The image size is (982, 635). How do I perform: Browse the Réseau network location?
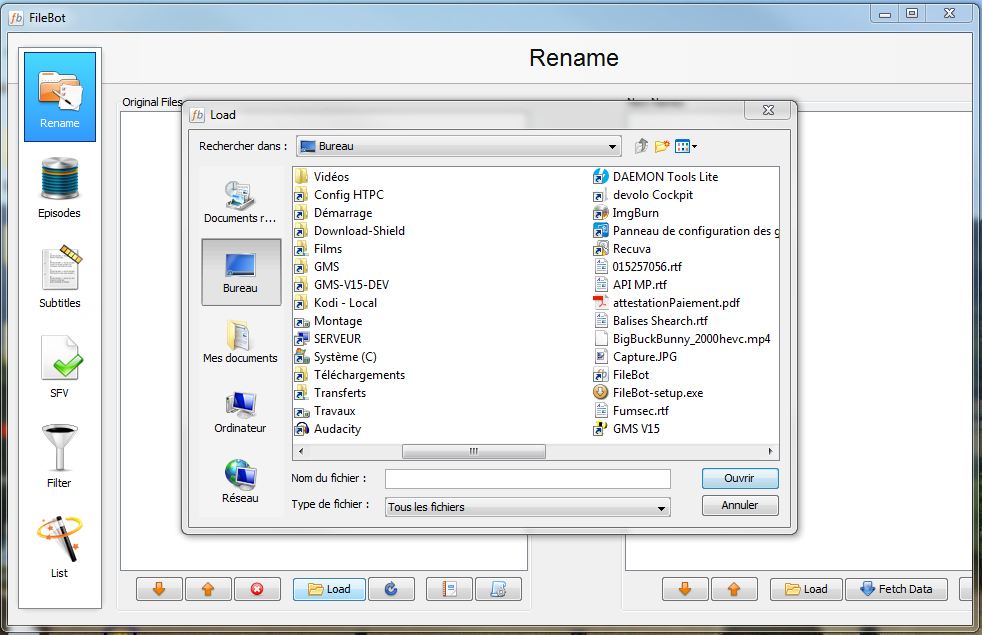[240, 482]
